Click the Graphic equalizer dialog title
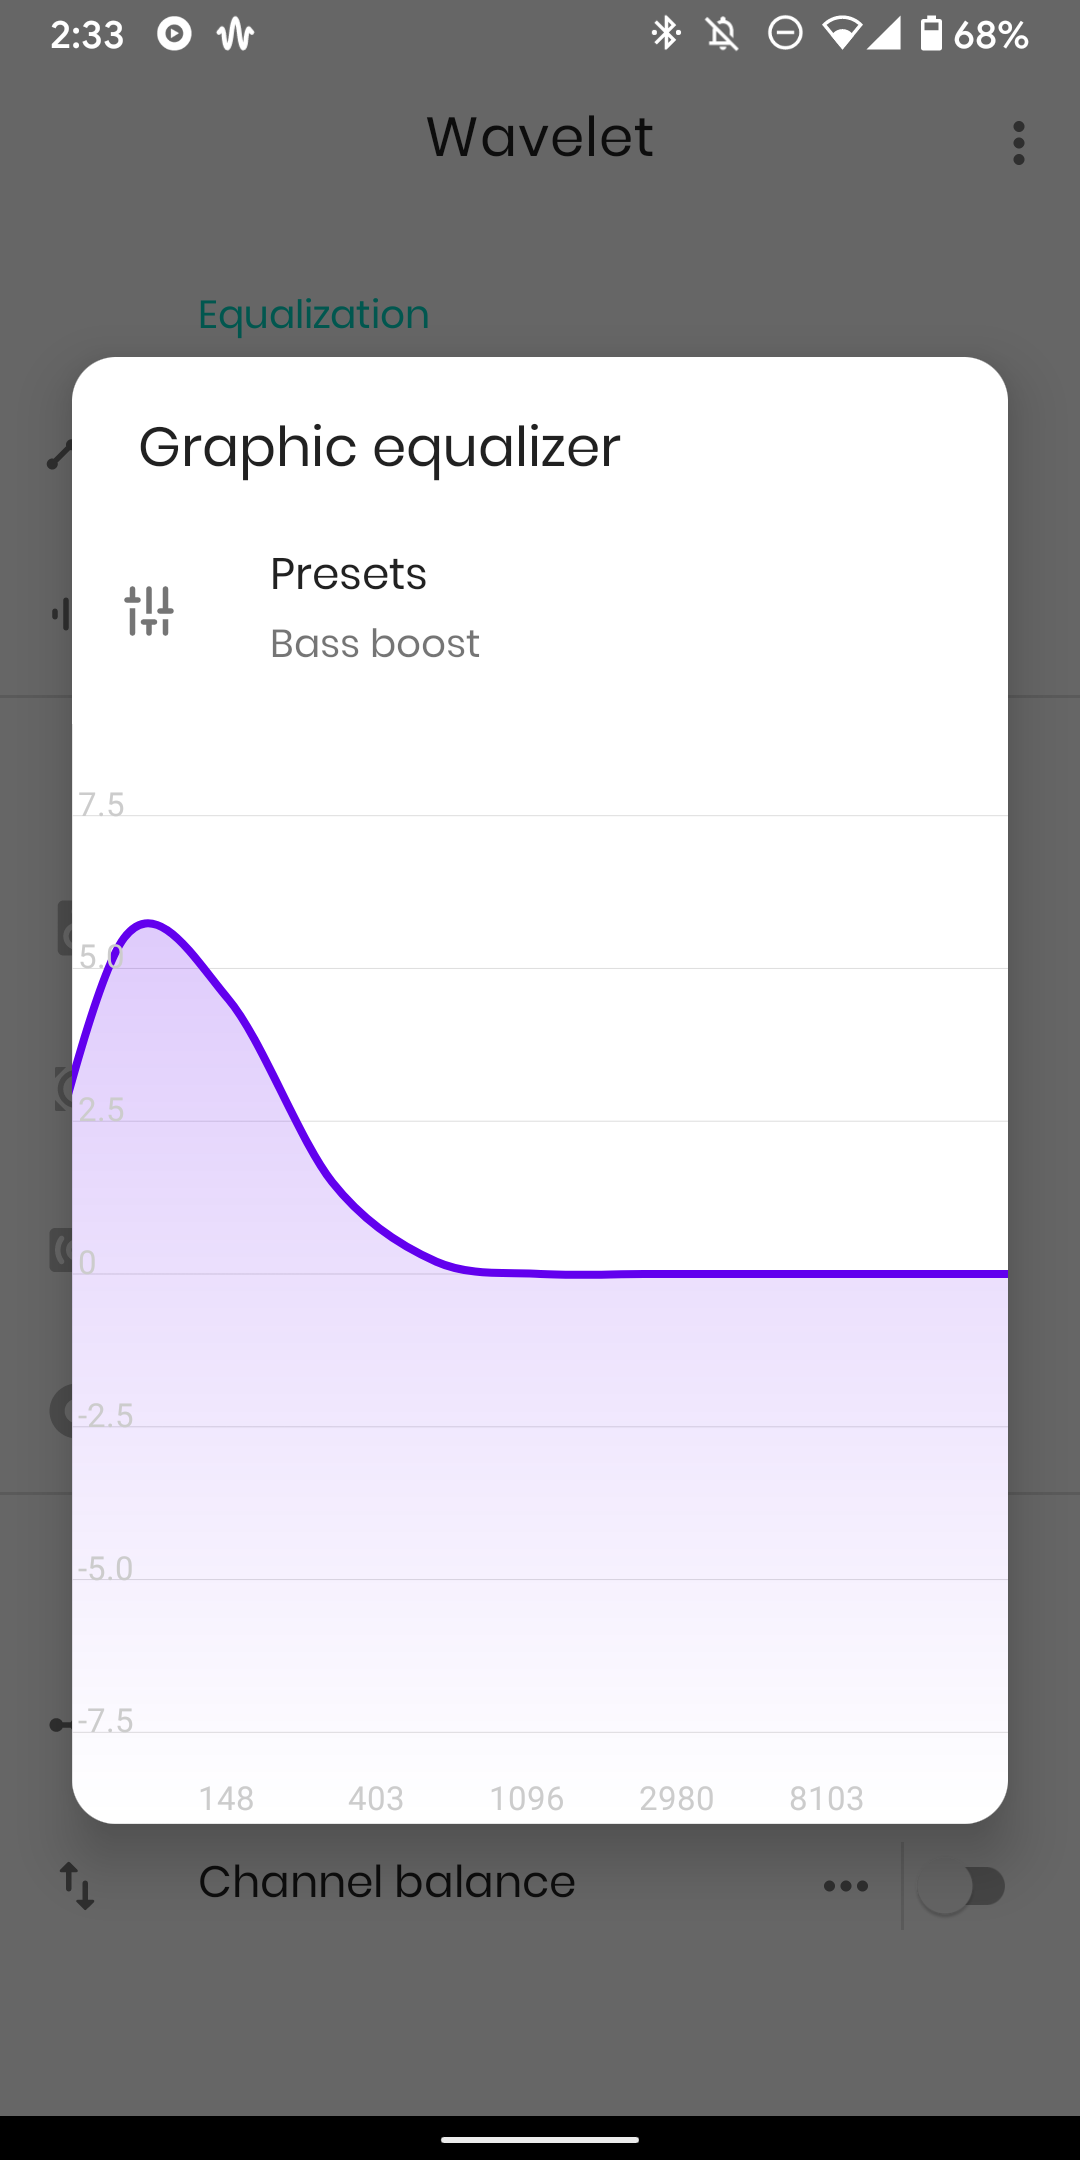The height and width of the screenshot is (2160, 1080). point(379,446)
